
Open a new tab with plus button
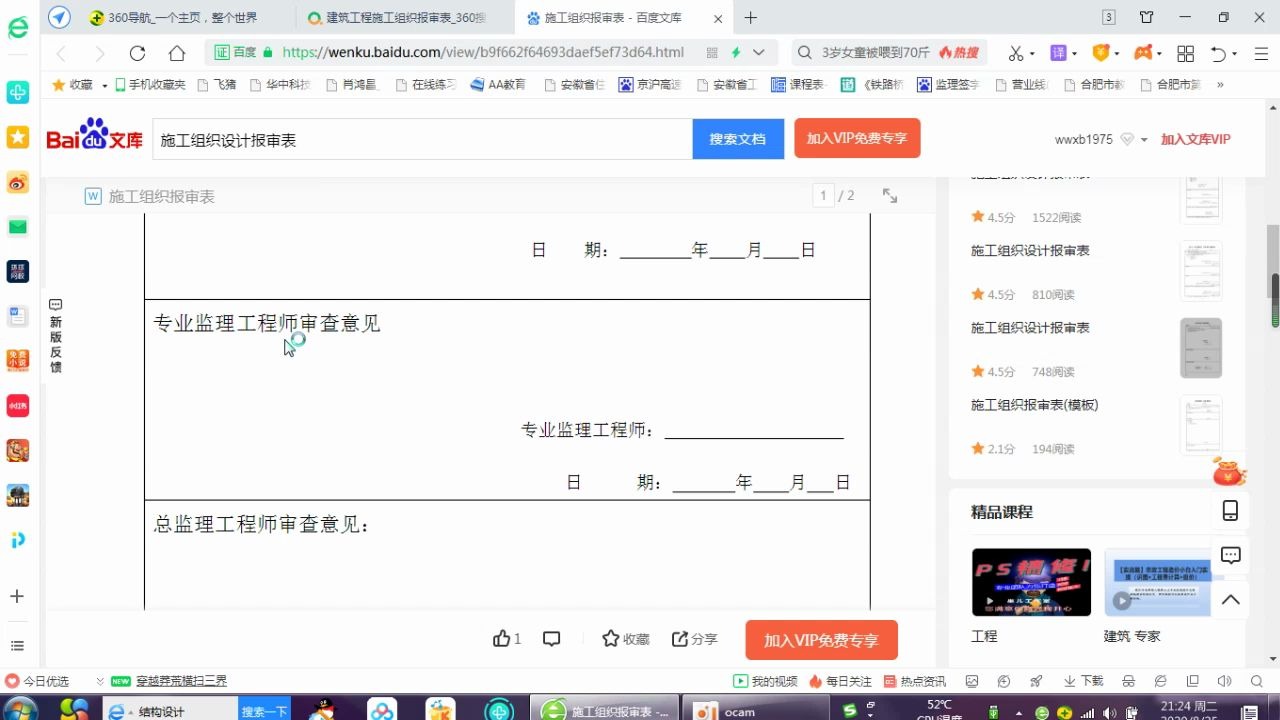[x=751, y=17]
